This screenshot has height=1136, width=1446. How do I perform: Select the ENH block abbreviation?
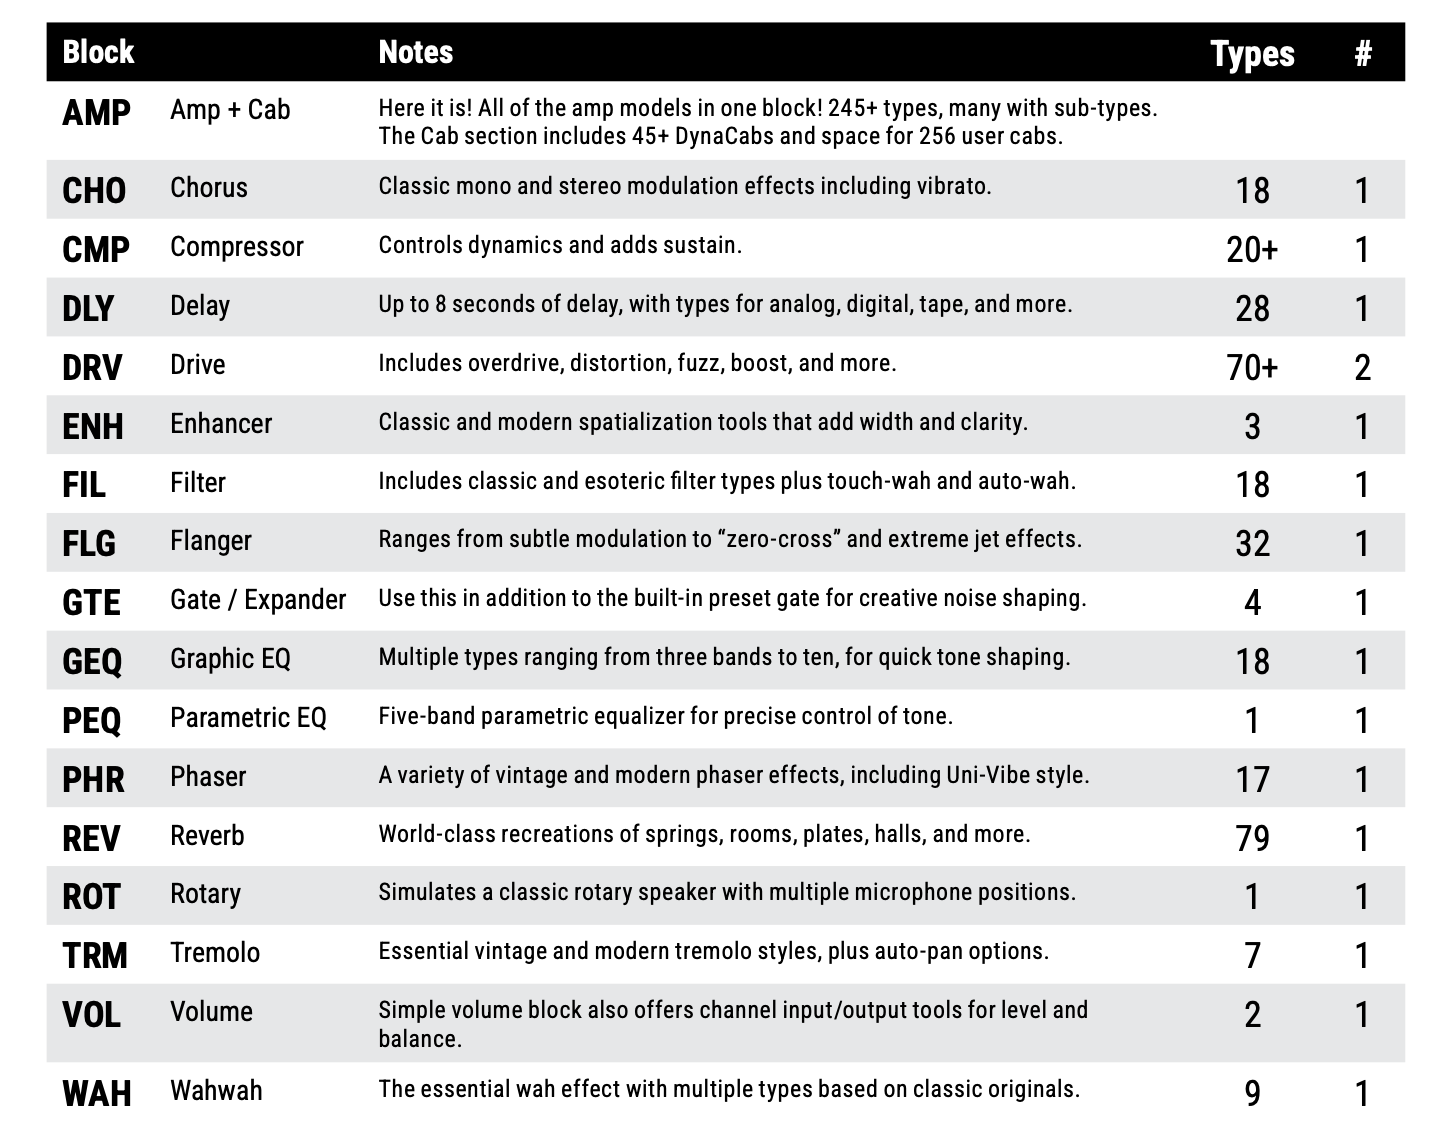(93, 426)
